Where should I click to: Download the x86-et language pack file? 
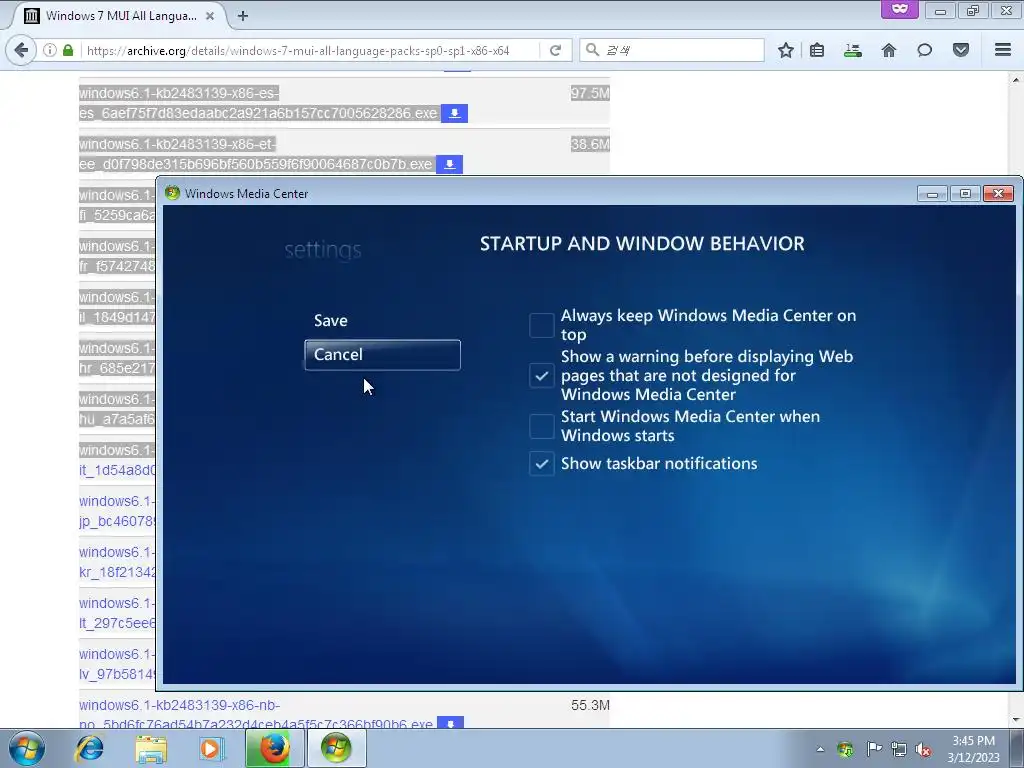[x=449, y=164]
